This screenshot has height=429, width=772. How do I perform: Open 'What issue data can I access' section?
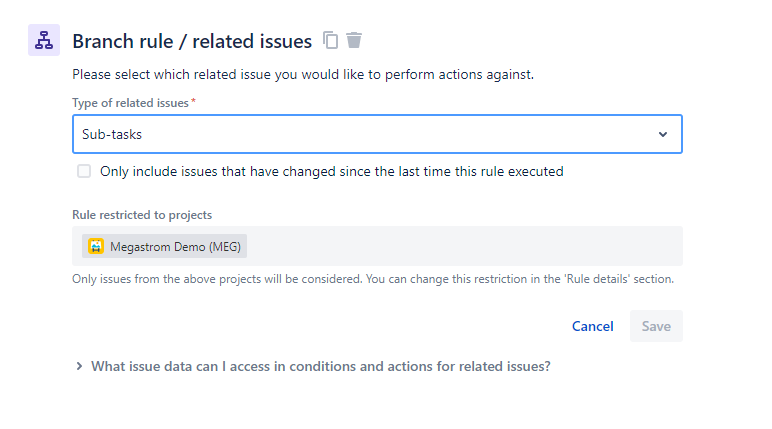pos(321,366)
